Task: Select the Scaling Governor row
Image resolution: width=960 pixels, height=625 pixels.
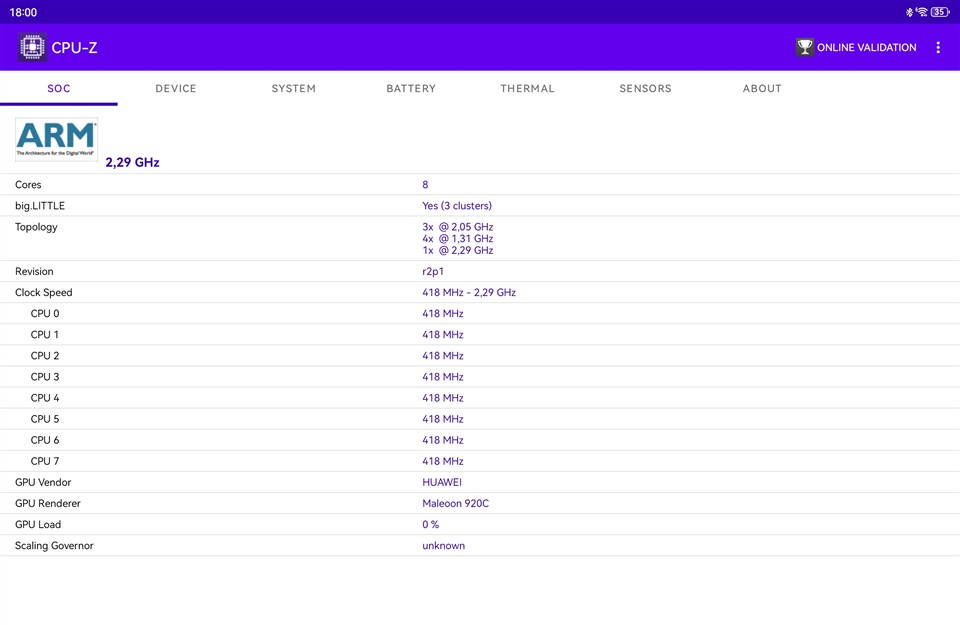Action: (480, 545)
